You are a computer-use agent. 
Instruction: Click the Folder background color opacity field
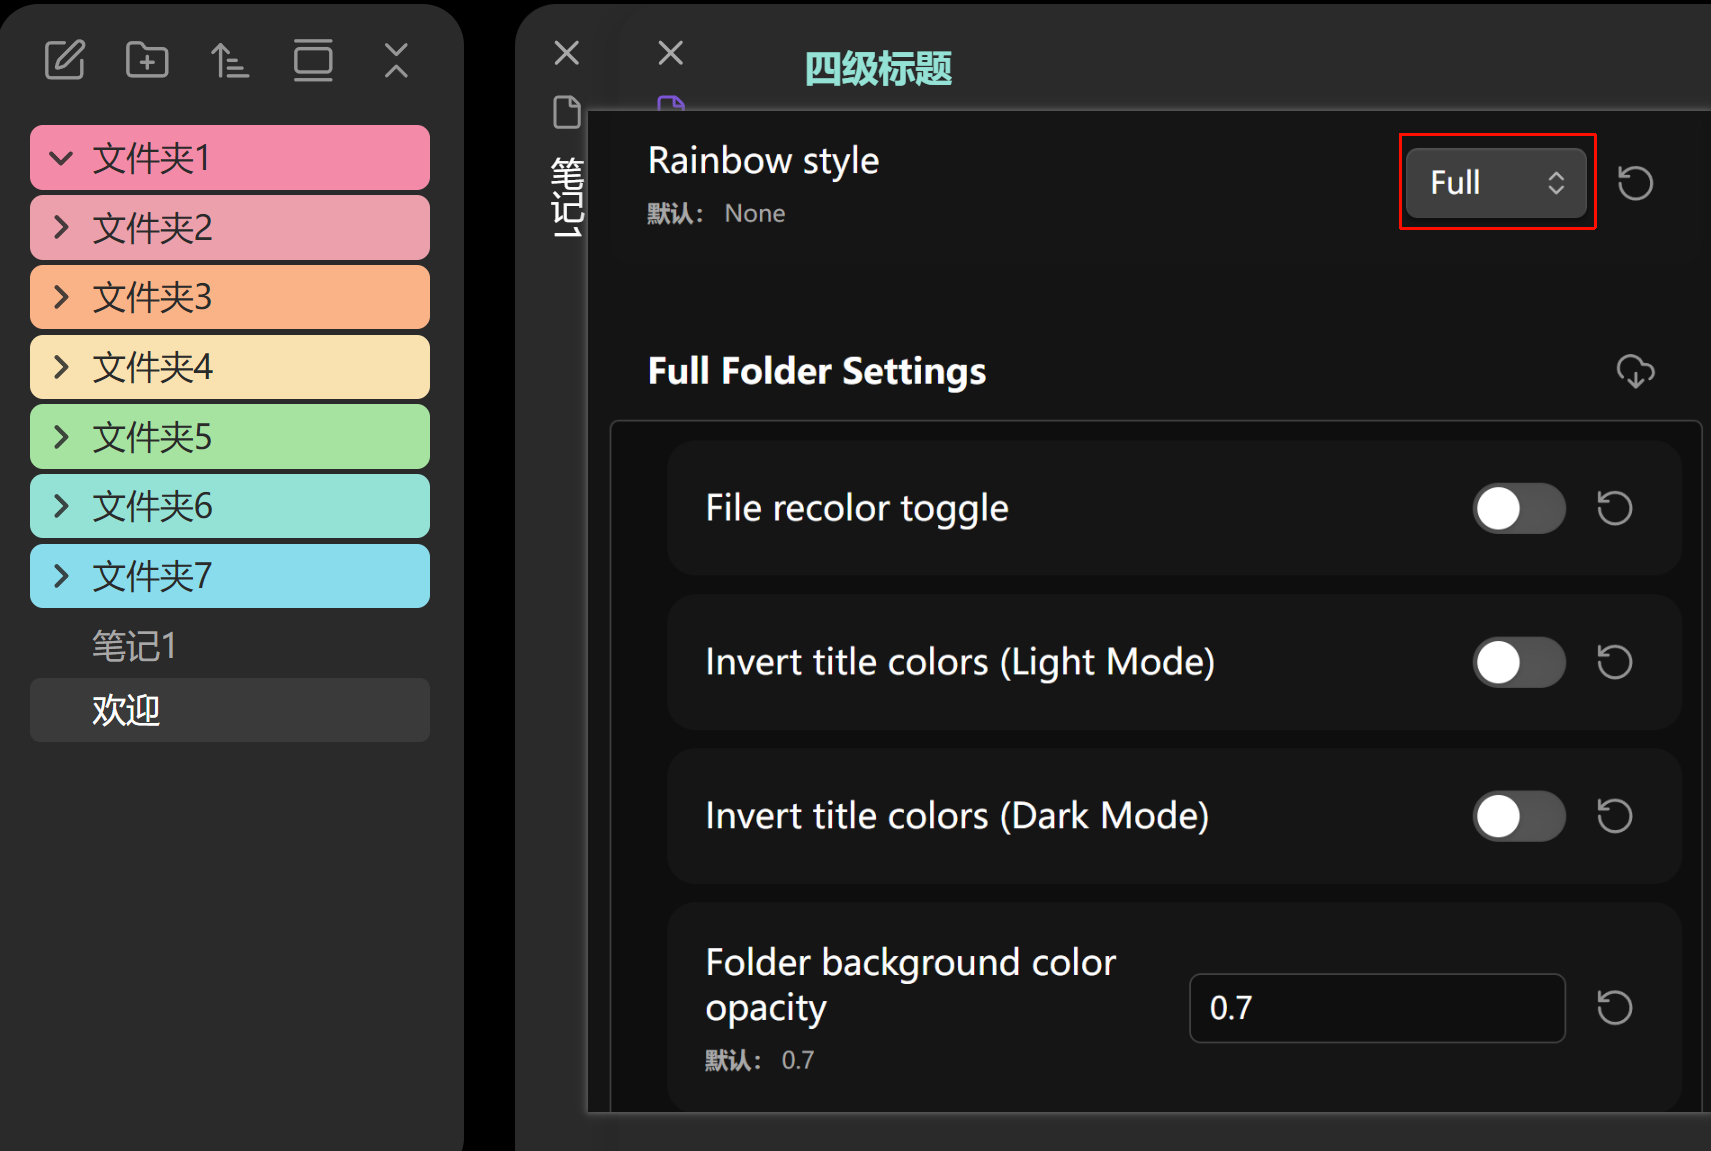pyautogui.click(x=1376, y=1008)
